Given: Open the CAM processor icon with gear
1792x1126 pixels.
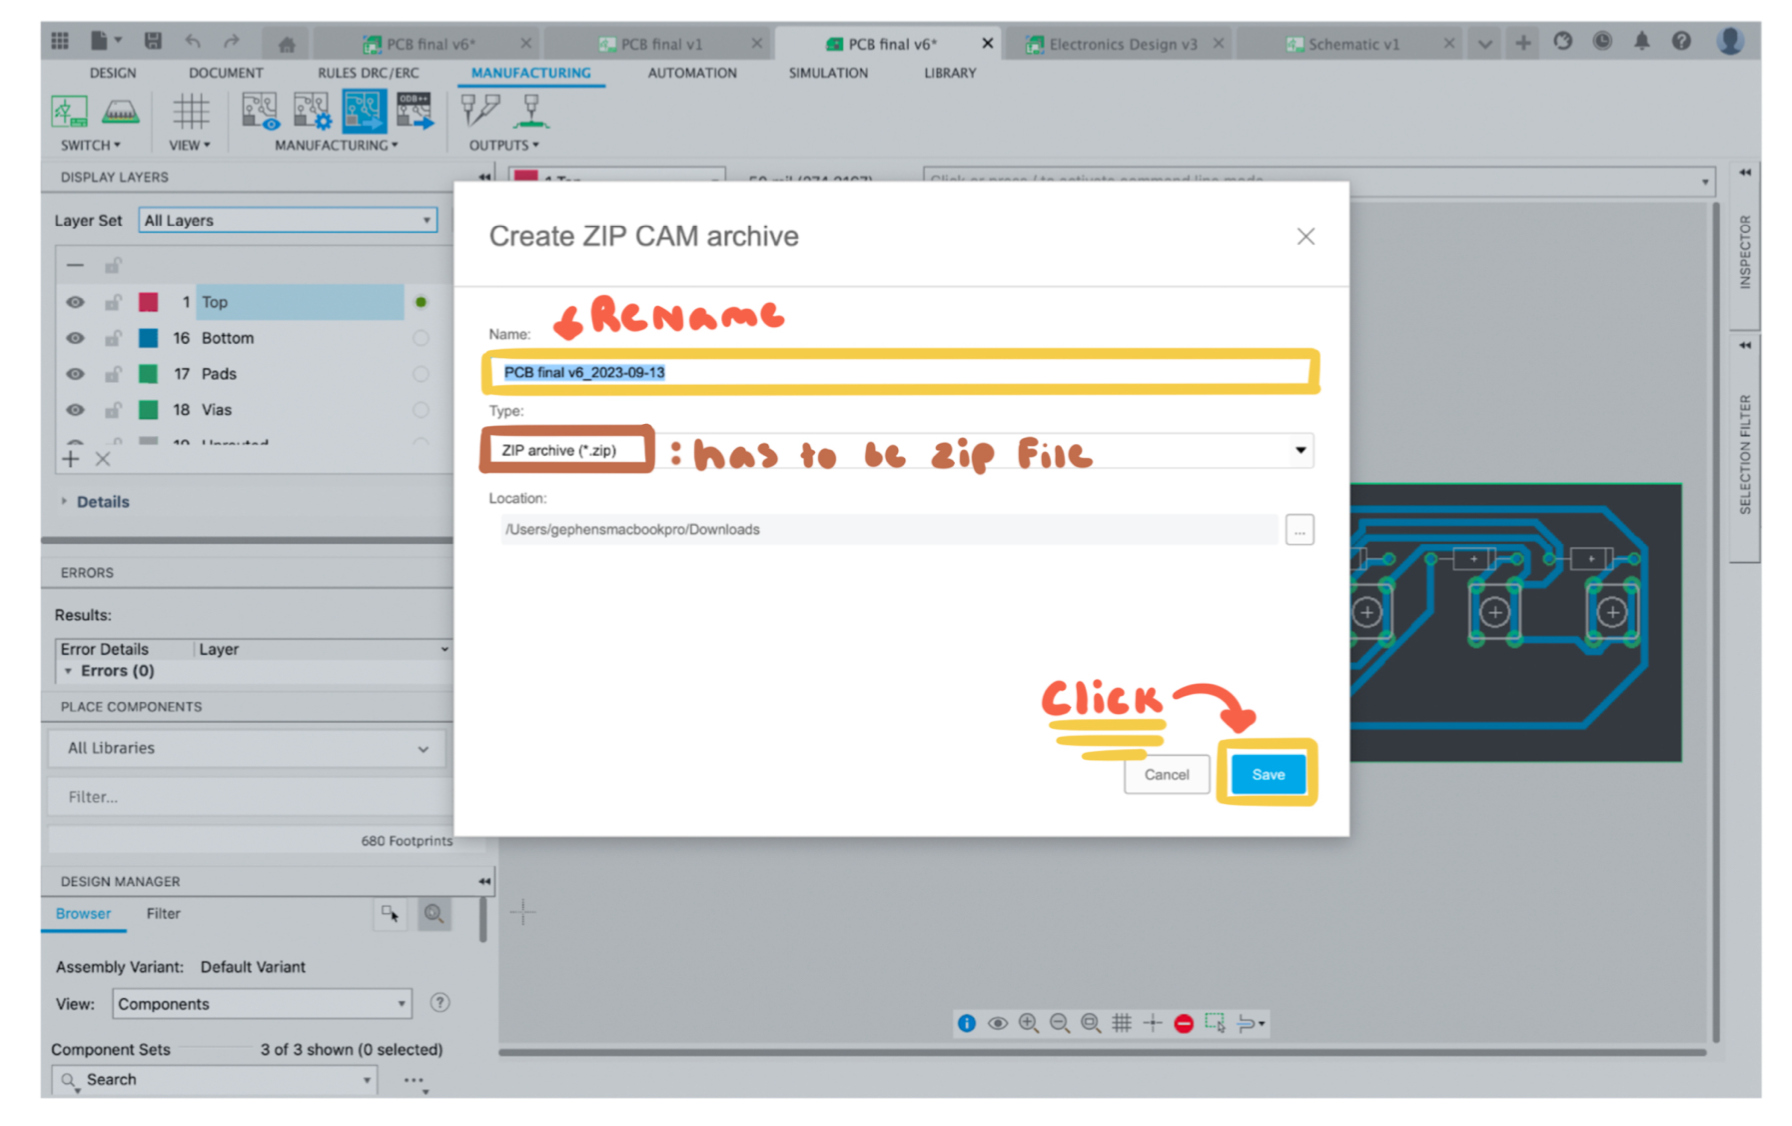Looking at the screenshot, I should coord(311,111).
